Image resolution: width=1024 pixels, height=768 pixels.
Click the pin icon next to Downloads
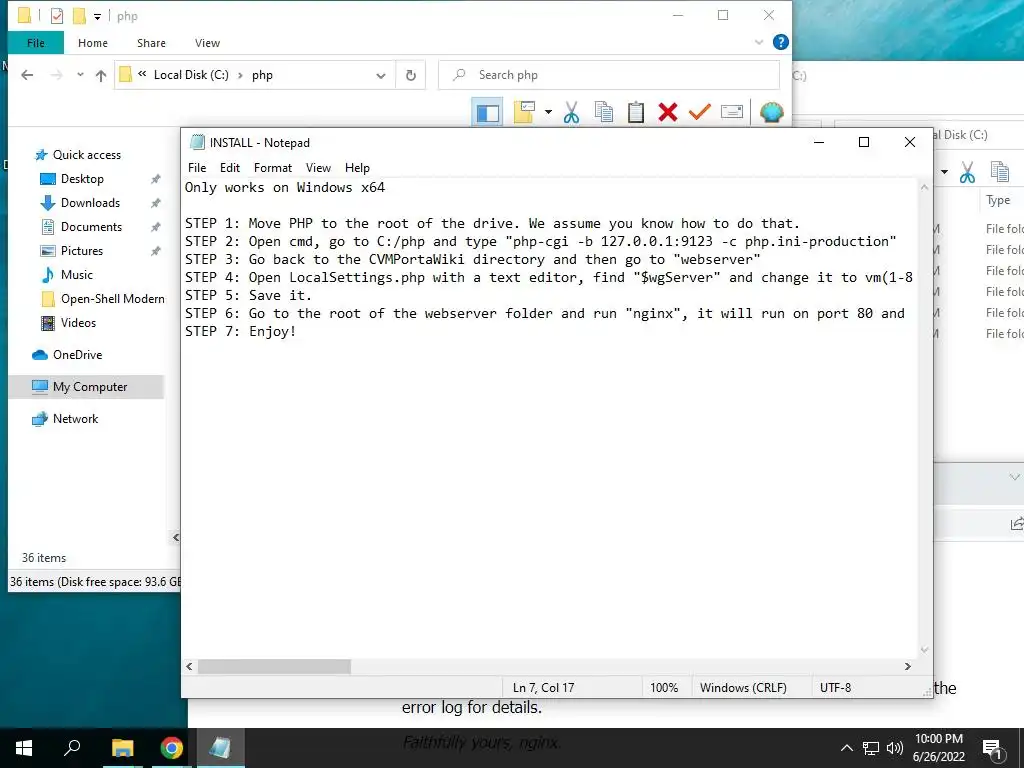point(155,203)
